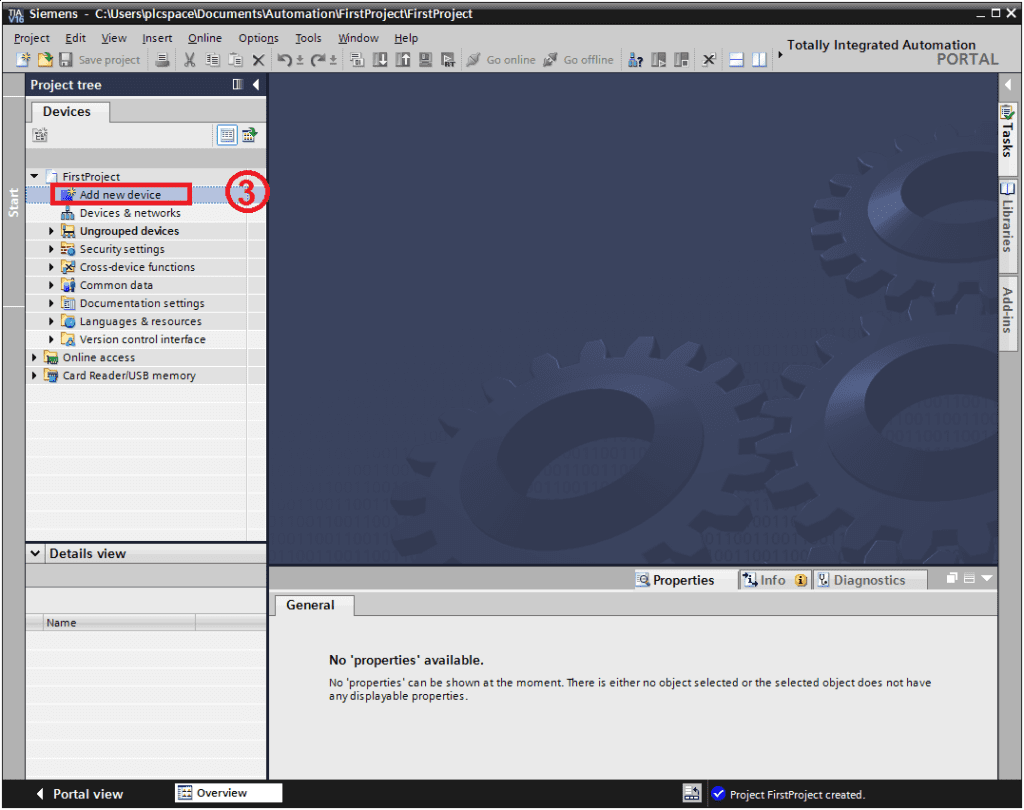Toggle the Details view section
The image size is (1024, 810).
[36, 554]
